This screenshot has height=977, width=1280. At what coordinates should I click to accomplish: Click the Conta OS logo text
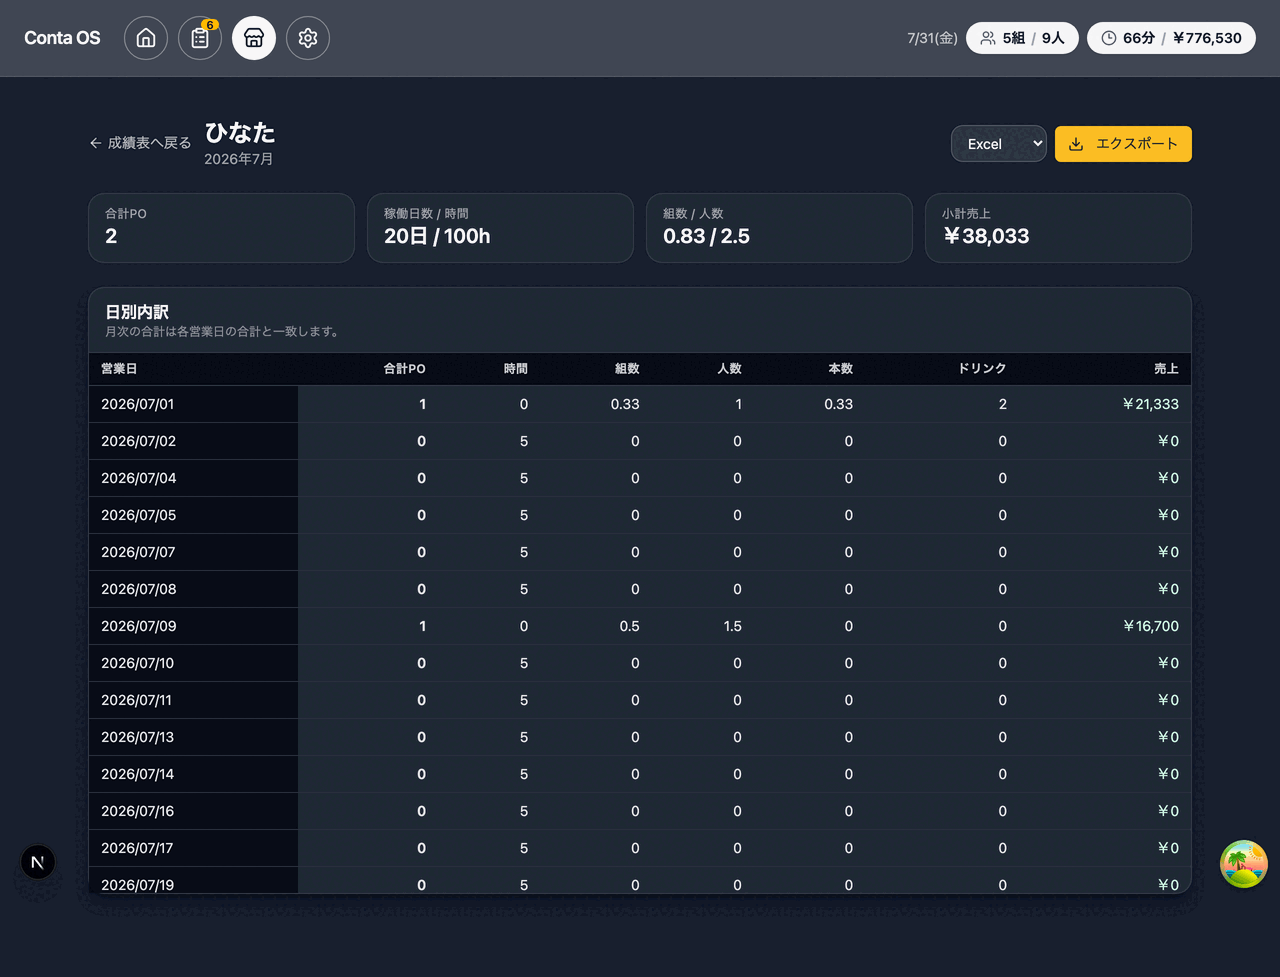coord(62,38)
